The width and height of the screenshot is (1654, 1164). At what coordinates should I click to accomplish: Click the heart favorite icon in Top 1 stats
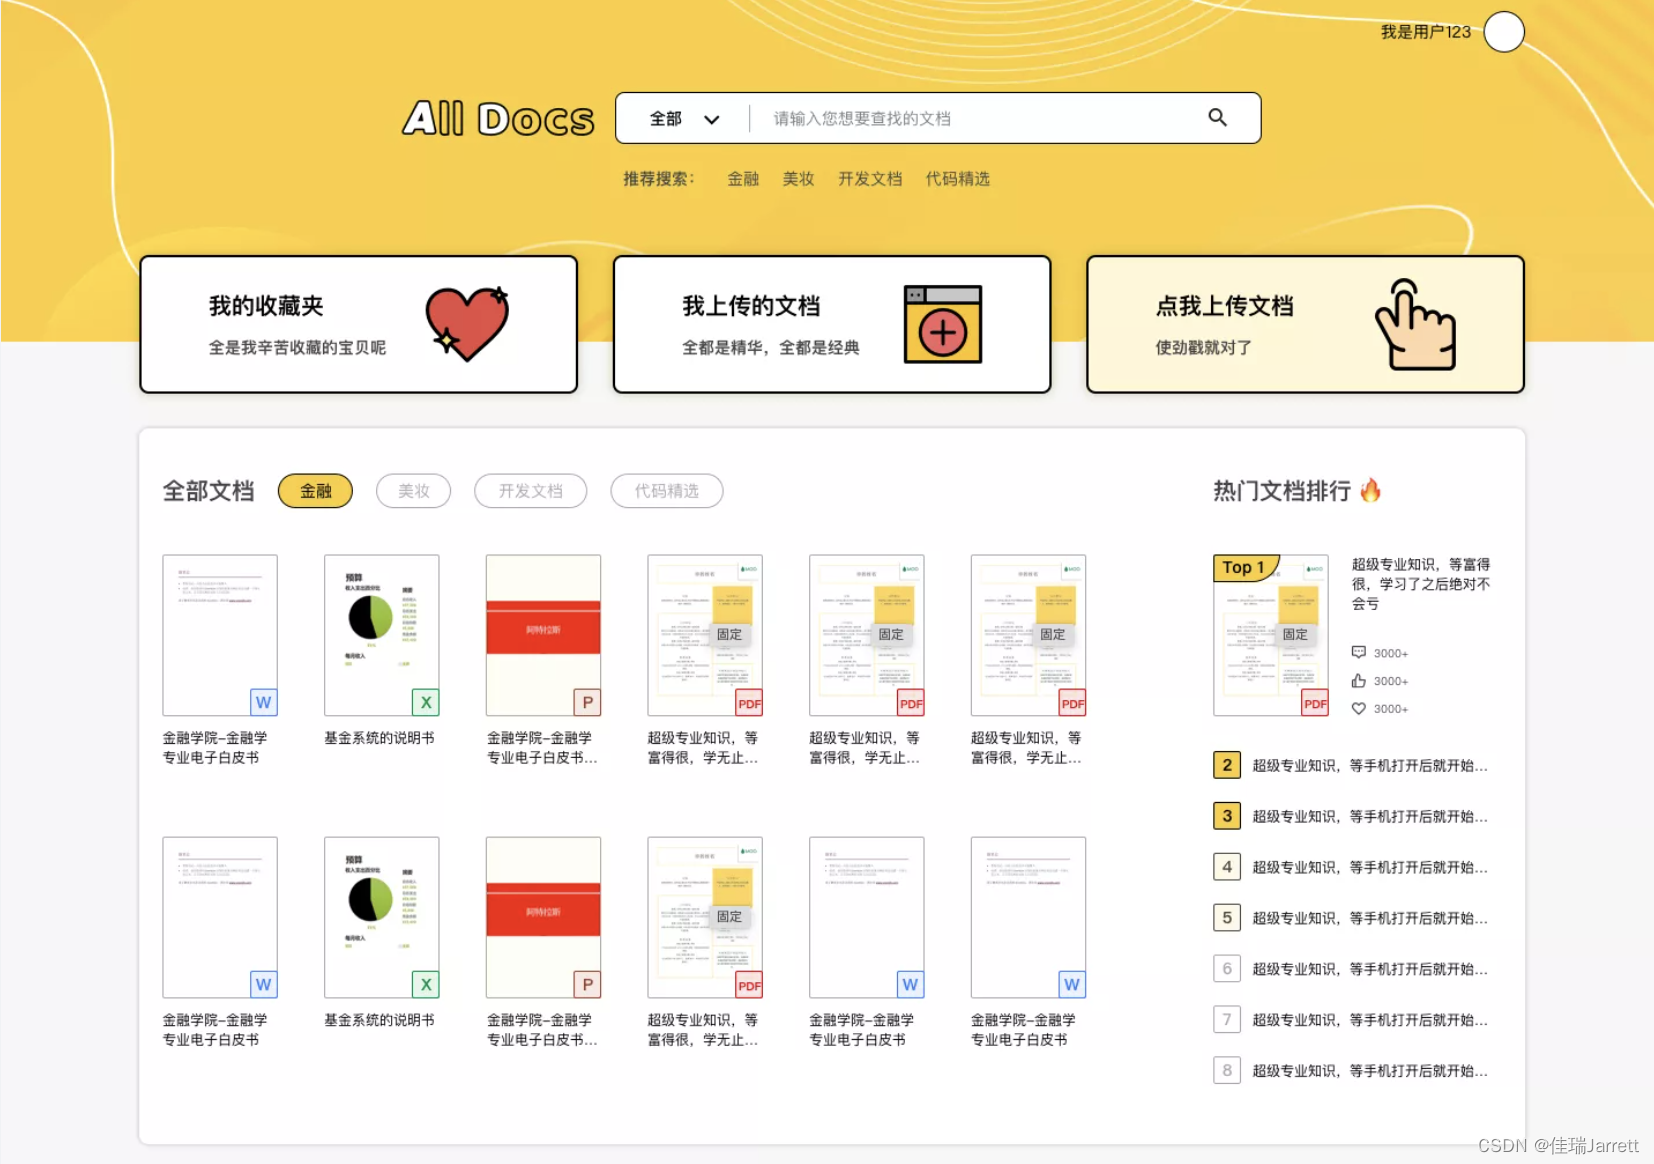coord(1359,708)
